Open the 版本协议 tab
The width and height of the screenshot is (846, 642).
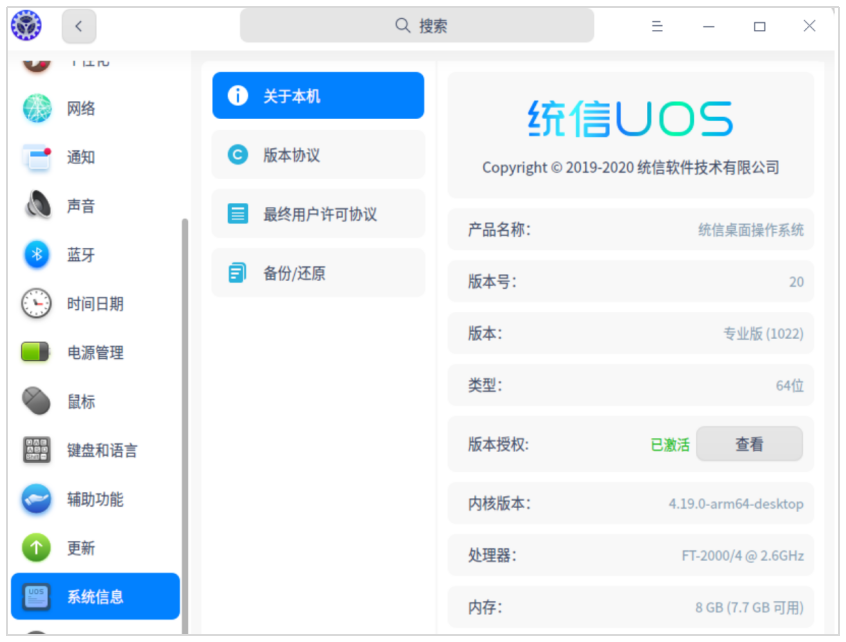click(x=318, y=155)
